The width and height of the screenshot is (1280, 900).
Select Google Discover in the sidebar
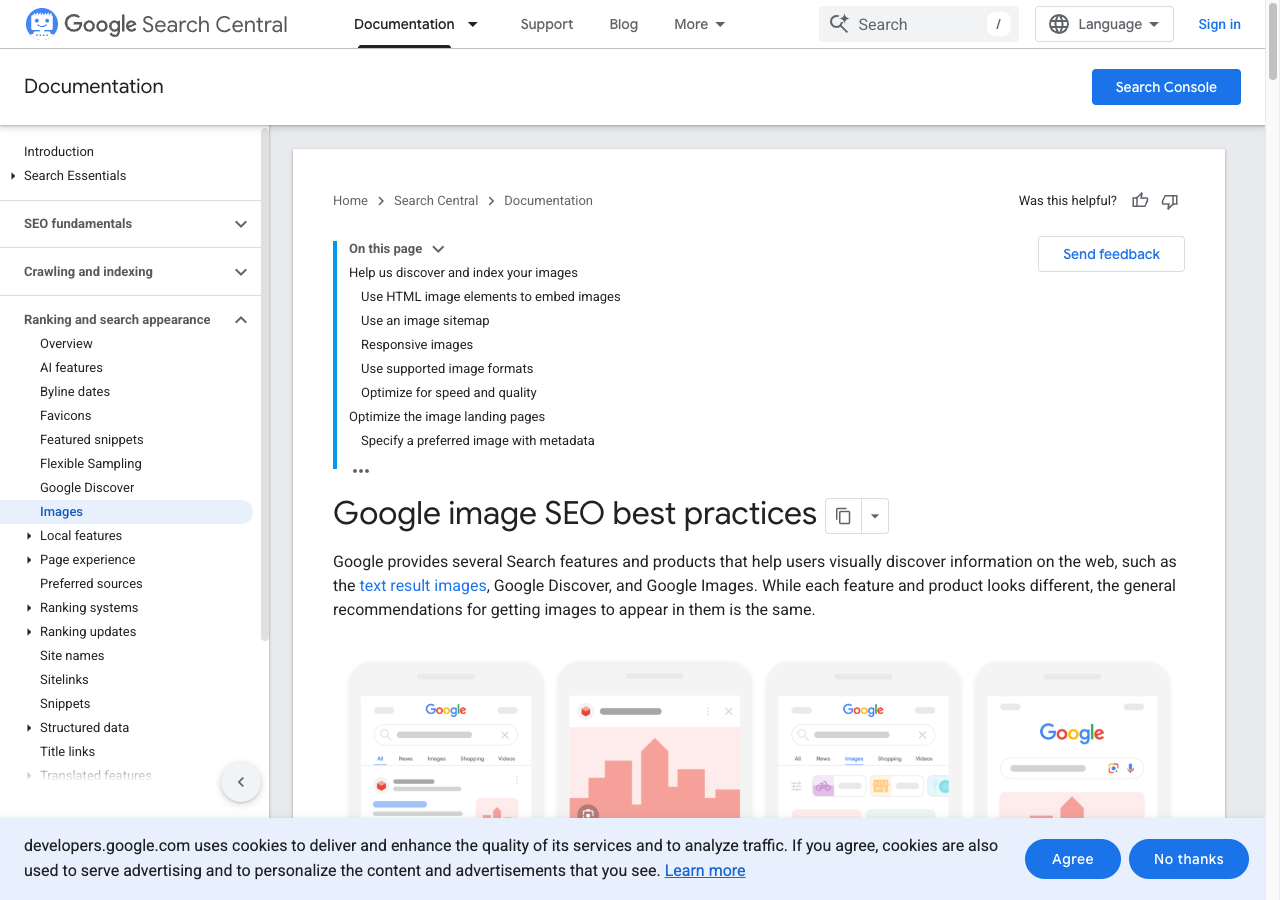(x=87, y=488)
